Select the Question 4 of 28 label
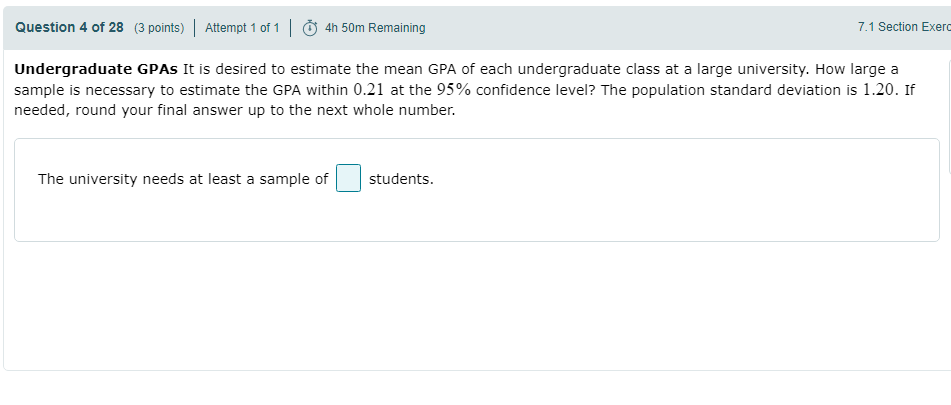Image resolution: width=951 pixels, height=405 pixels. pyautogui.click(x=69, y=28)
